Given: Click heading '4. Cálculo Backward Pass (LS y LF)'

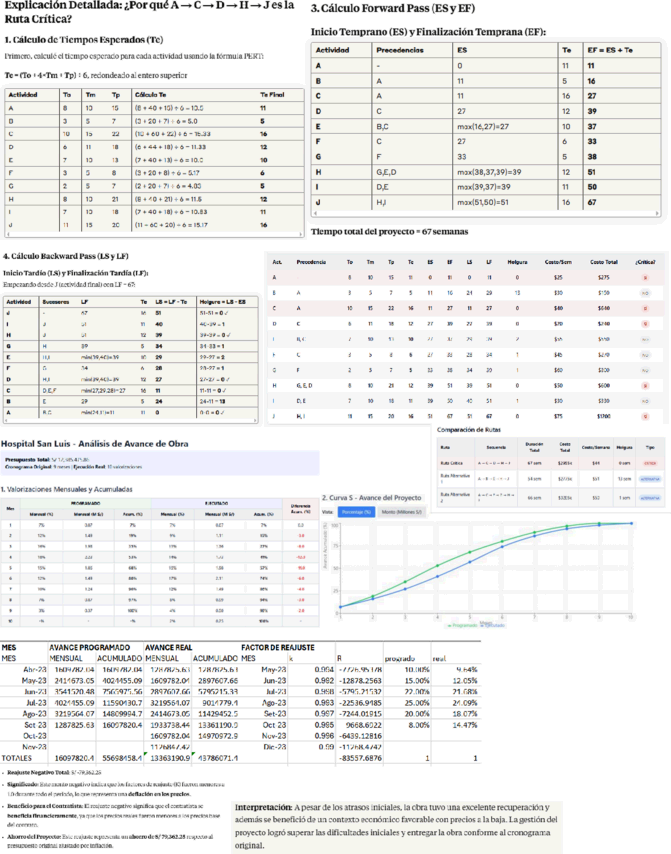Looking at the screenshot, I should tap(66, 256).
